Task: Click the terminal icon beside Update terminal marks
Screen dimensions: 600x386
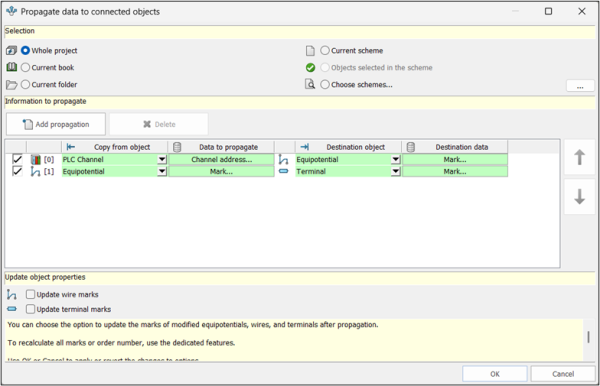Action: tap(12, 309)
